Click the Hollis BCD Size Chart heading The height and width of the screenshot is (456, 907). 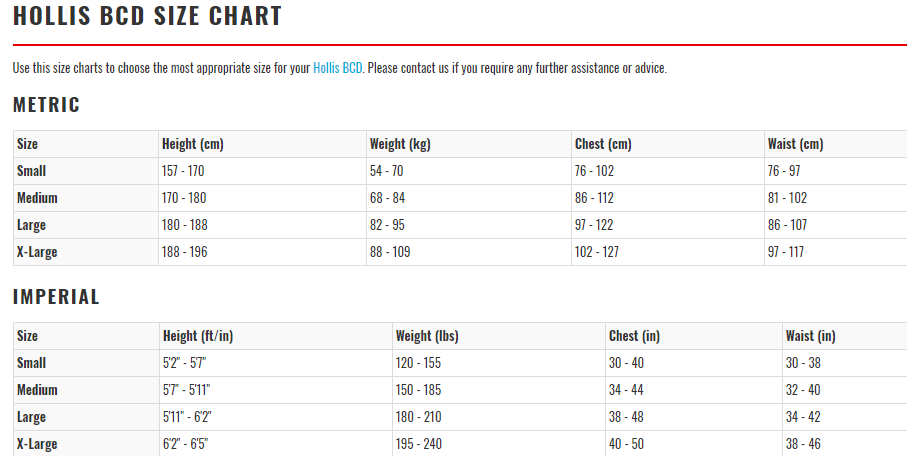(x=147, y=17)
